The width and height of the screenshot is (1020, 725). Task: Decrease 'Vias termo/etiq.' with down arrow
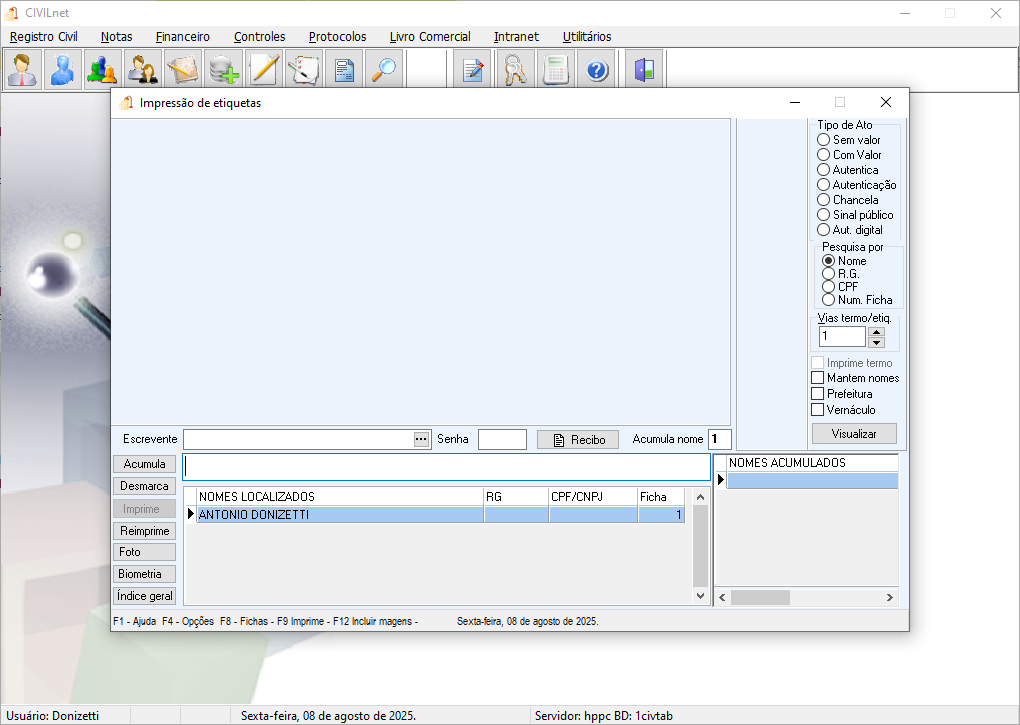click(877, 342)
